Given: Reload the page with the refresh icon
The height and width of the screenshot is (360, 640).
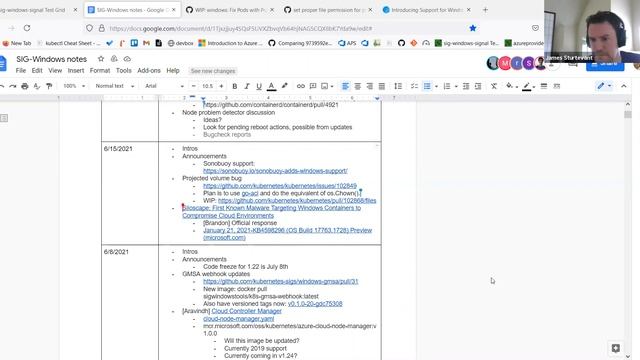Looking at the screenshot, I should point(27,28).
